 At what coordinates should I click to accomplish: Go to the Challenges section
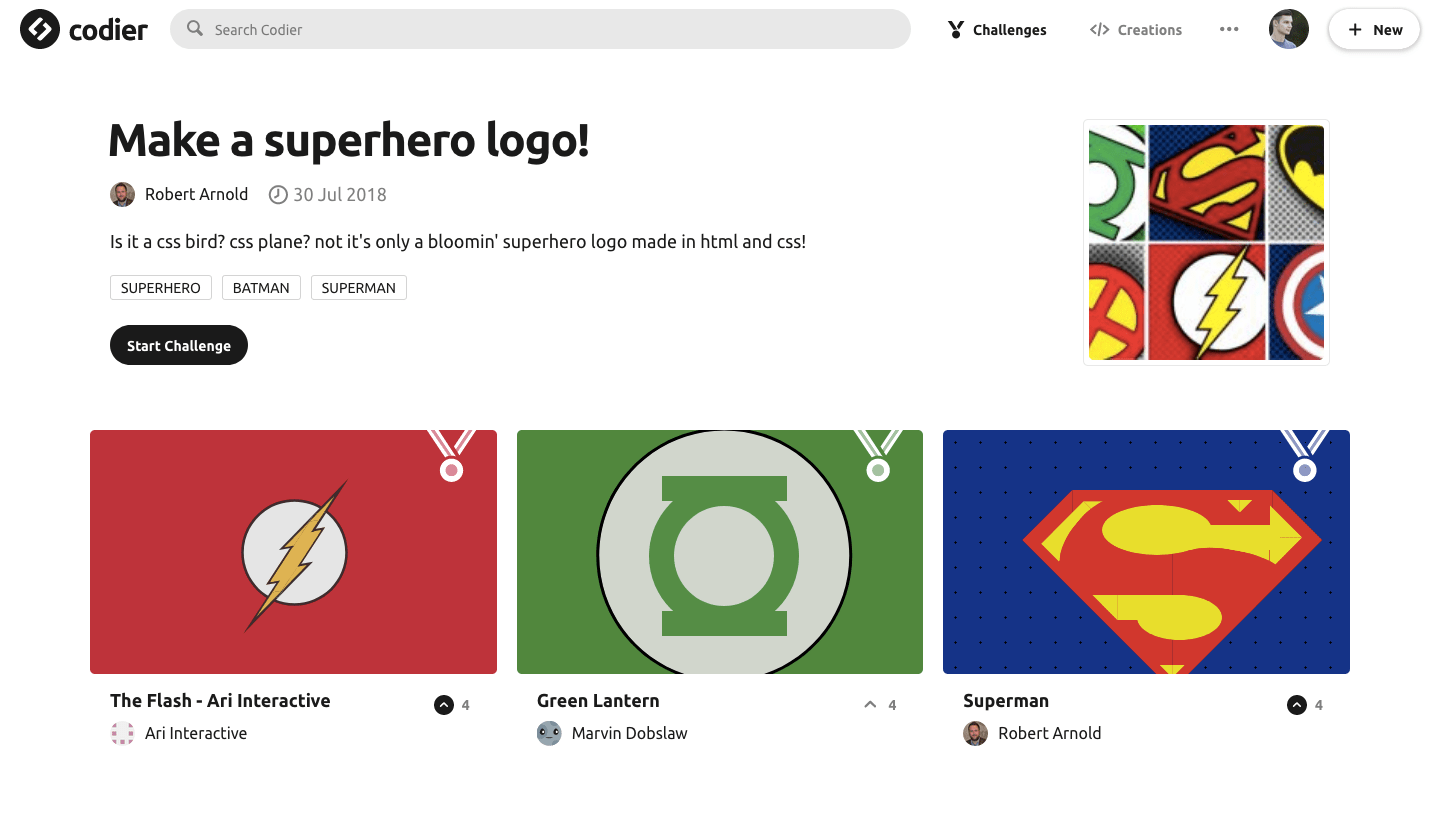[x=1008, y=29]
